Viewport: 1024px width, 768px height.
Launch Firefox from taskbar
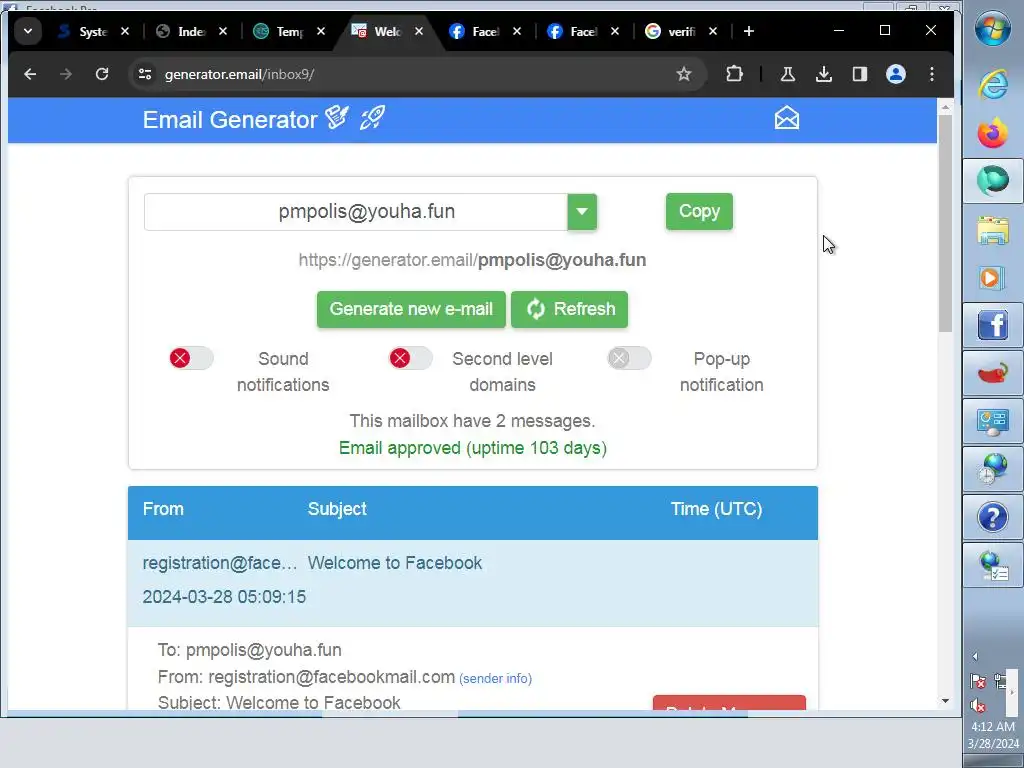coord(993,133)
